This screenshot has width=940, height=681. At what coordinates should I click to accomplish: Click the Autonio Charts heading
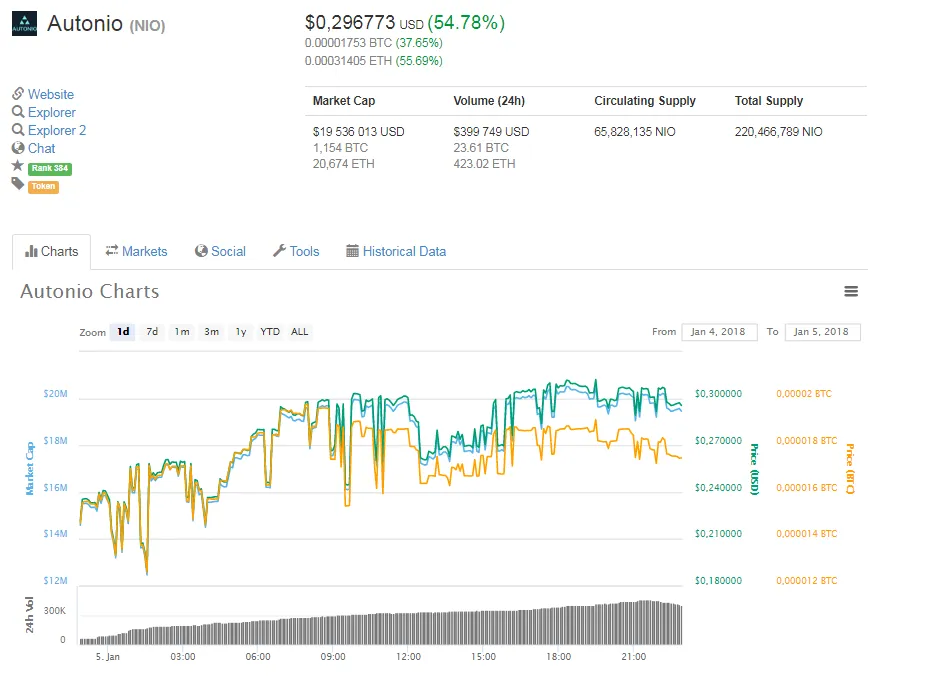coord(90,291)
